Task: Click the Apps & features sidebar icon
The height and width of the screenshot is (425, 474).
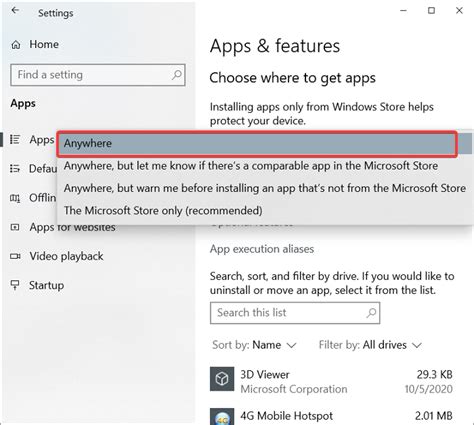Action: [15, 139]
